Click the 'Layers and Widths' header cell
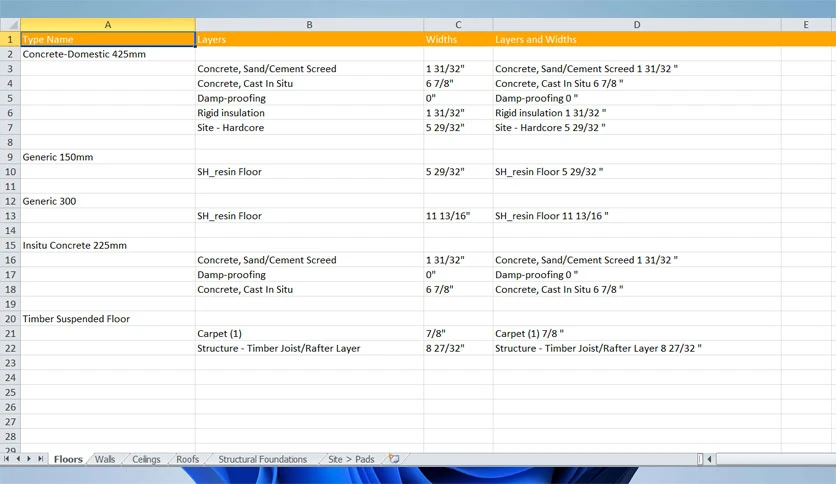The width and height of the screenshot is (836, 484). click(637, 39)
